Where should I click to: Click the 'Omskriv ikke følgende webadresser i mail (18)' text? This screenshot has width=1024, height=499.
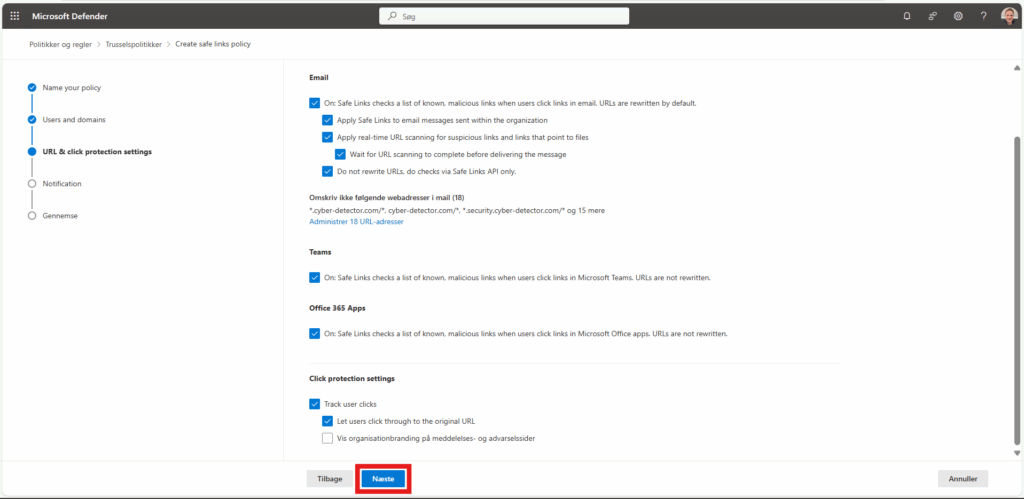[387, 197]
